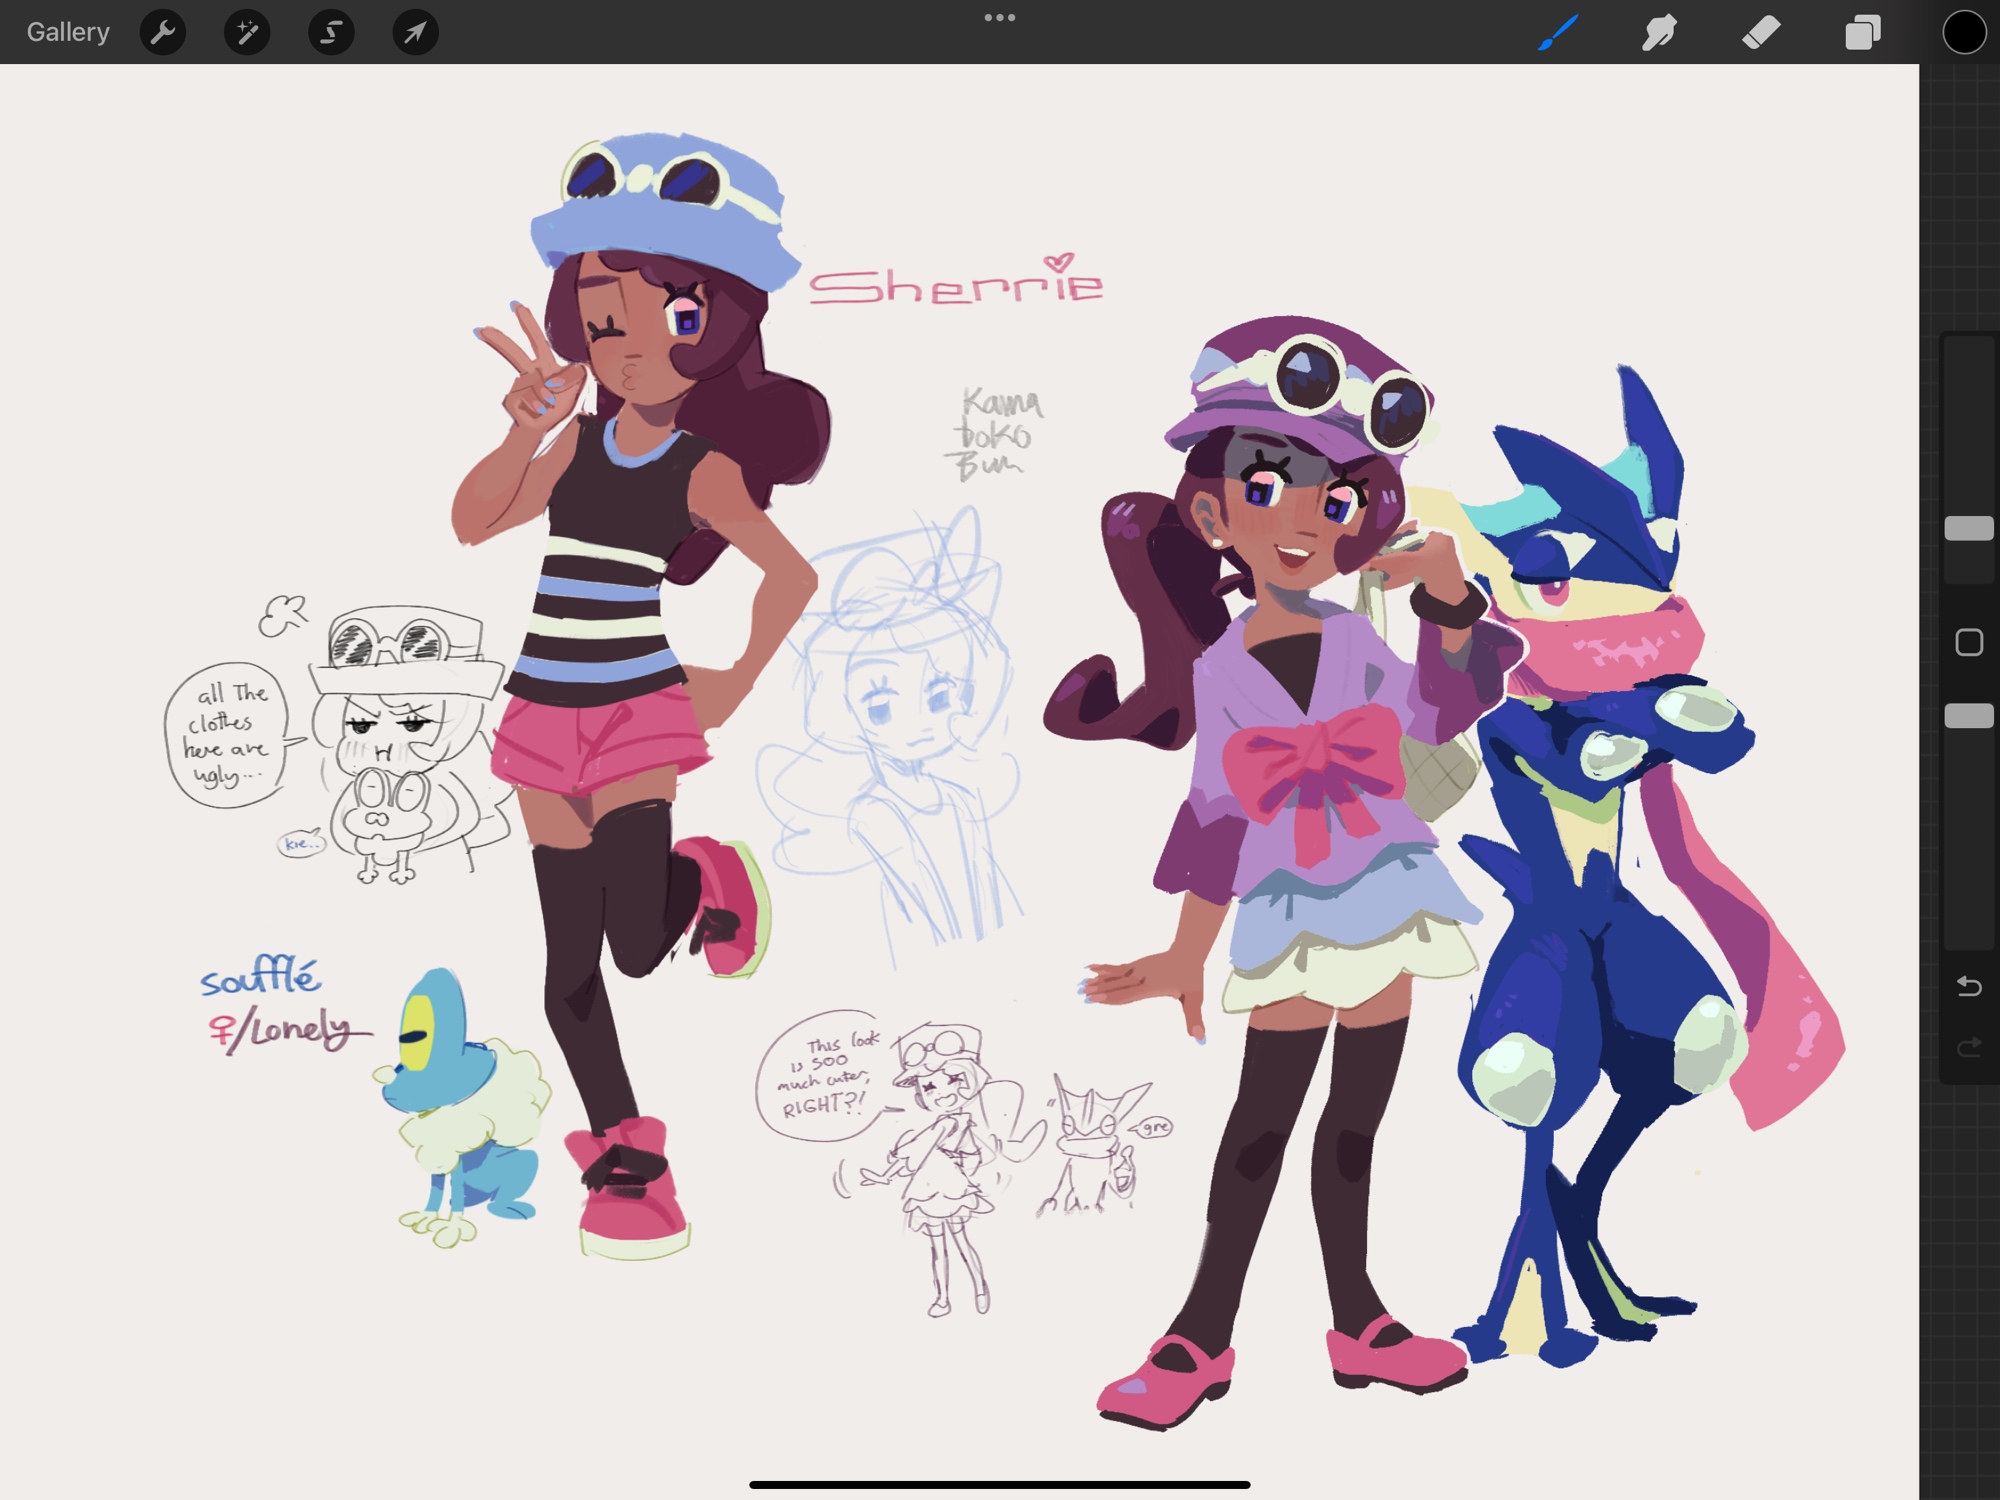Open the active color picker swatch
Screen dimensions: 2000x1500
[1964, 32]
